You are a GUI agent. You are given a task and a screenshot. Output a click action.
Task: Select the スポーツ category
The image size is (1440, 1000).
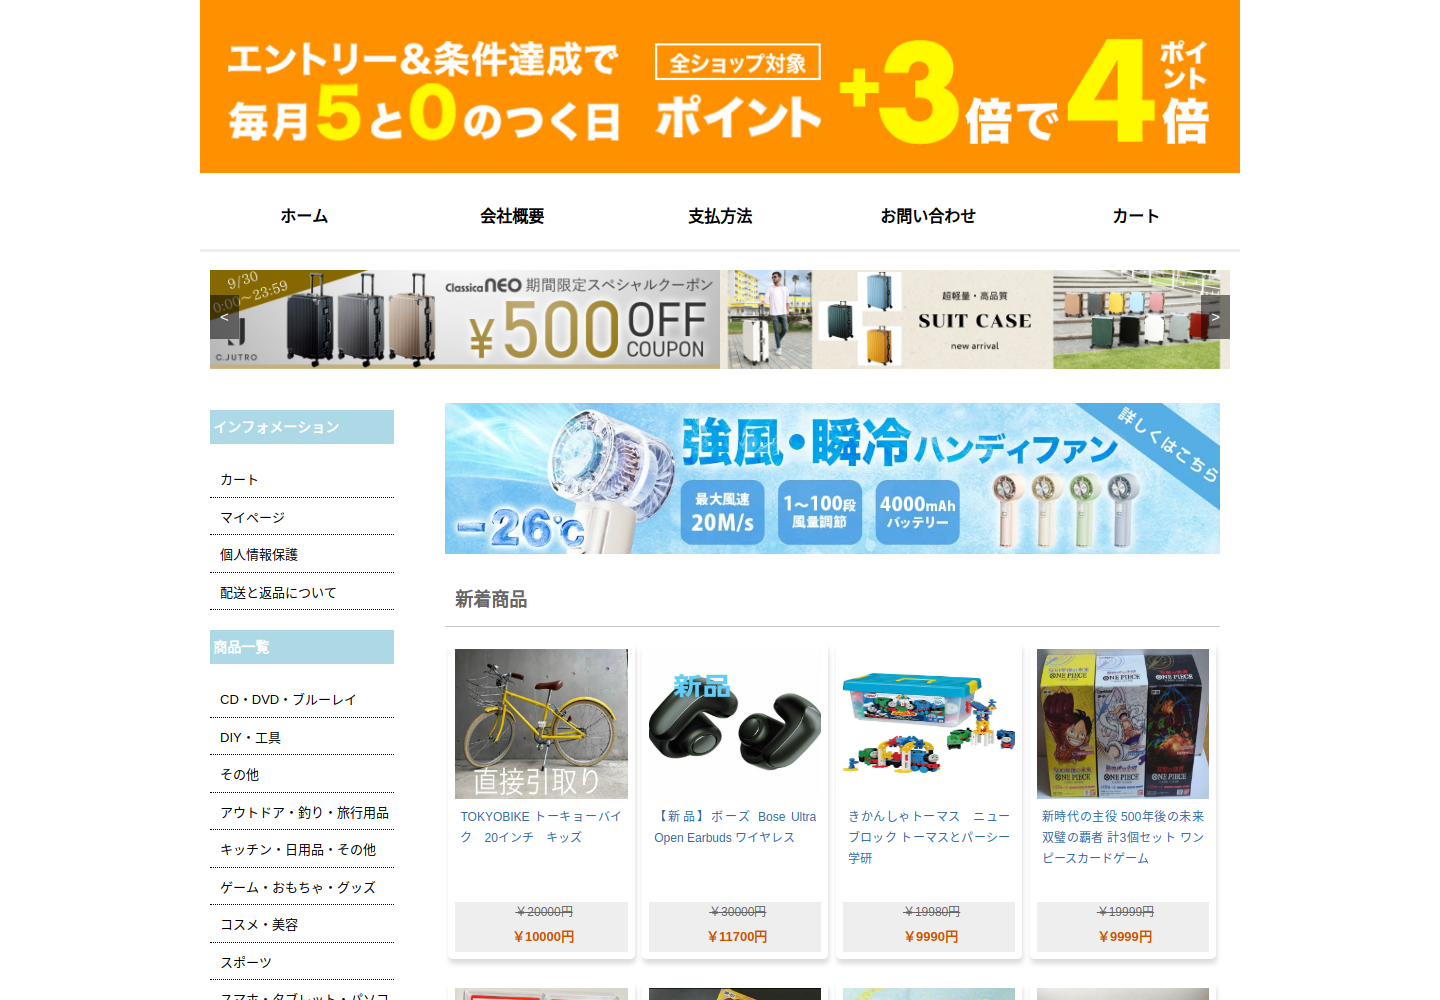pyautogui.click(x=246, y=963)
